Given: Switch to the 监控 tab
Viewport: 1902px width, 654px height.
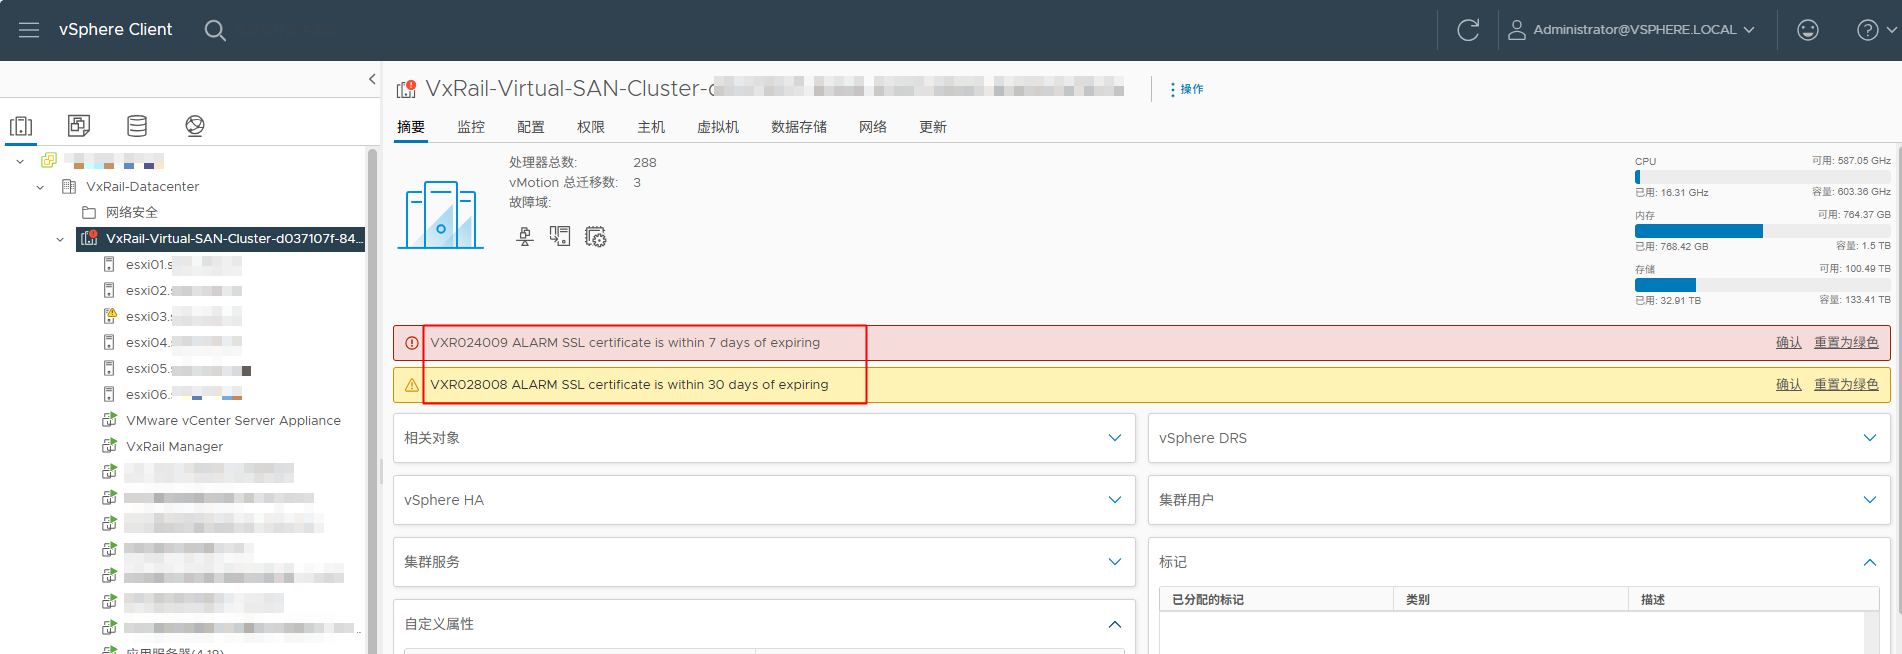Looking at the screenshot, I should 471,127.
